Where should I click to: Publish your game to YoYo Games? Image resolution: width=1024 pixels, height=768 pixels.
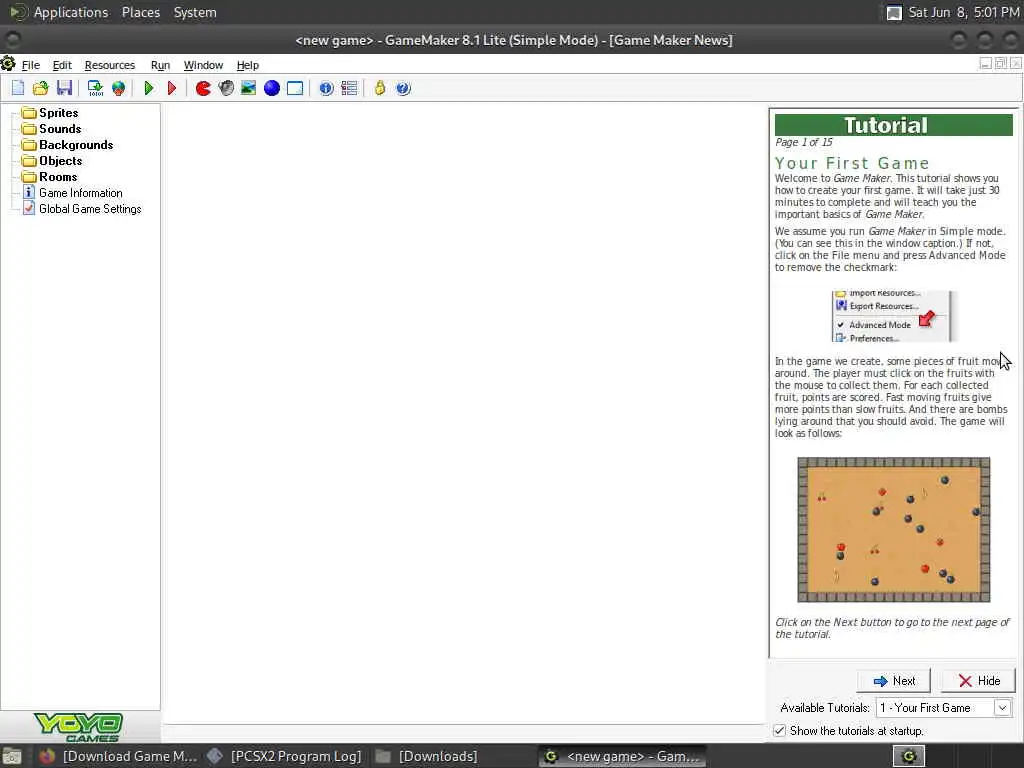click(x=118, y=88)
